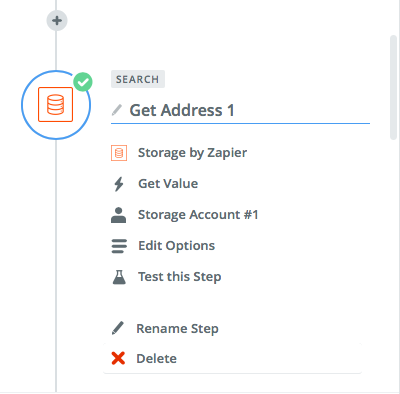Open Storage Account #1 section

198,215
